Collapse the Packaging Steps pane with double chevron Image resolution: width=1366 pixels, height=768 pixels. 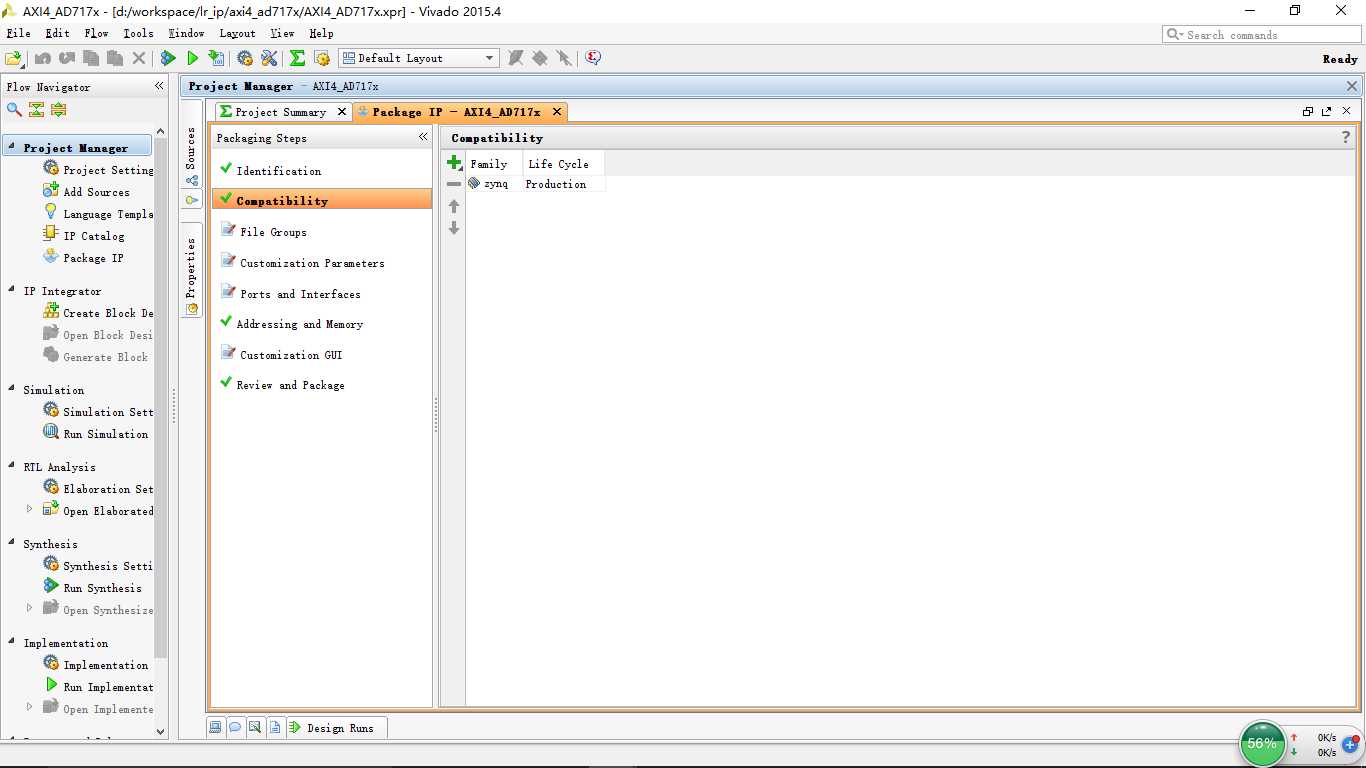point(423,137)
